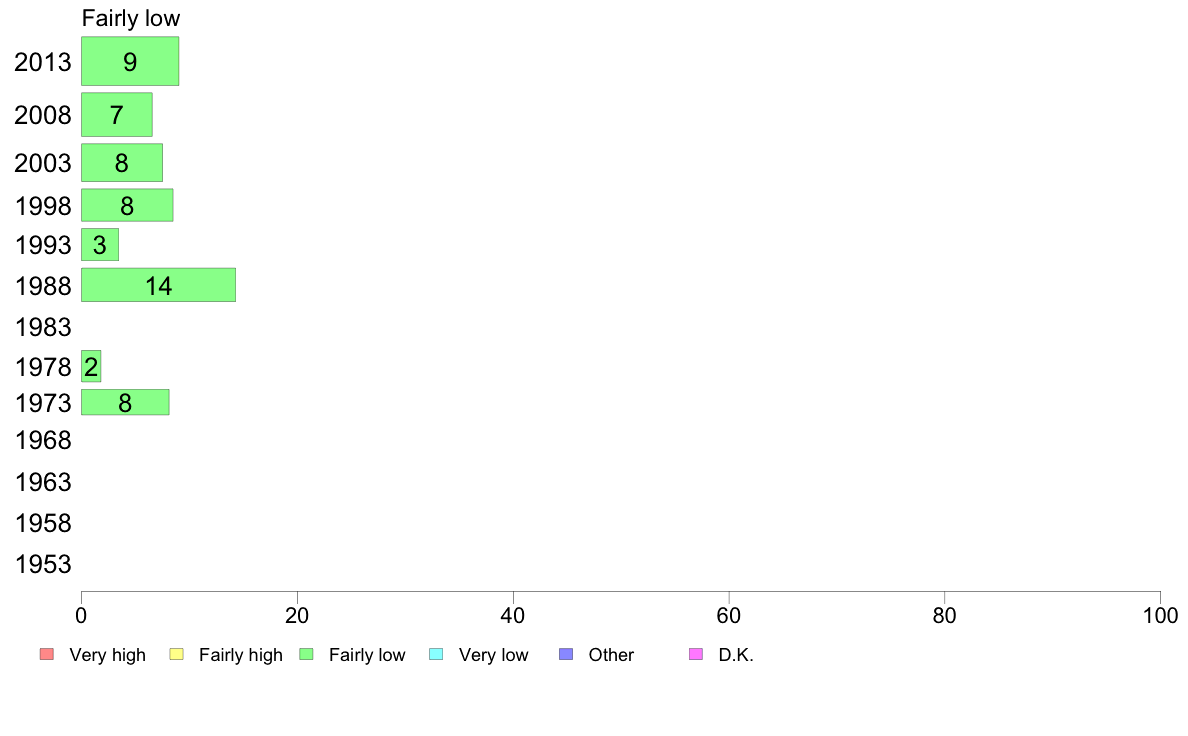Select the 1993 bar showing 3
The height and width of the screenshot is (736, 1188).
pyautogui.click(x=100, y=245)
